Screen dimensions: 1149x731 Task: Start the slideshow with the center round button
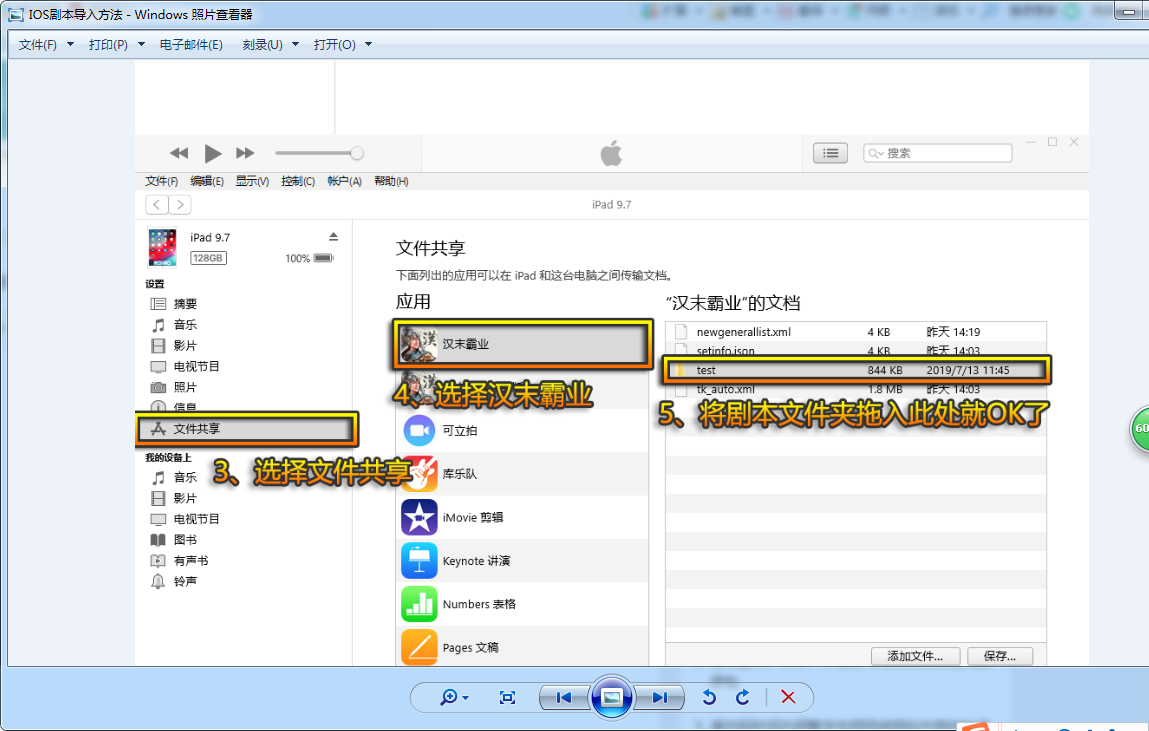[x=612, y=697]
